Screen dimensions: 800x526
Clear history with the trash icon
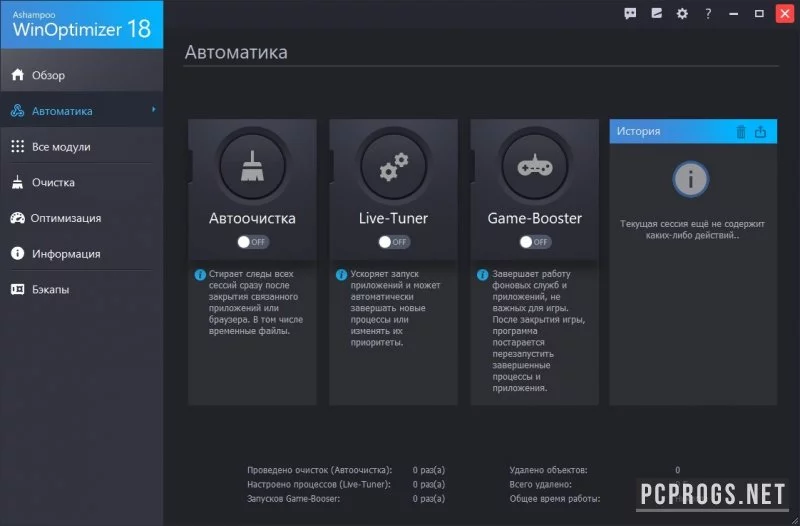click(x=741, y=132)
